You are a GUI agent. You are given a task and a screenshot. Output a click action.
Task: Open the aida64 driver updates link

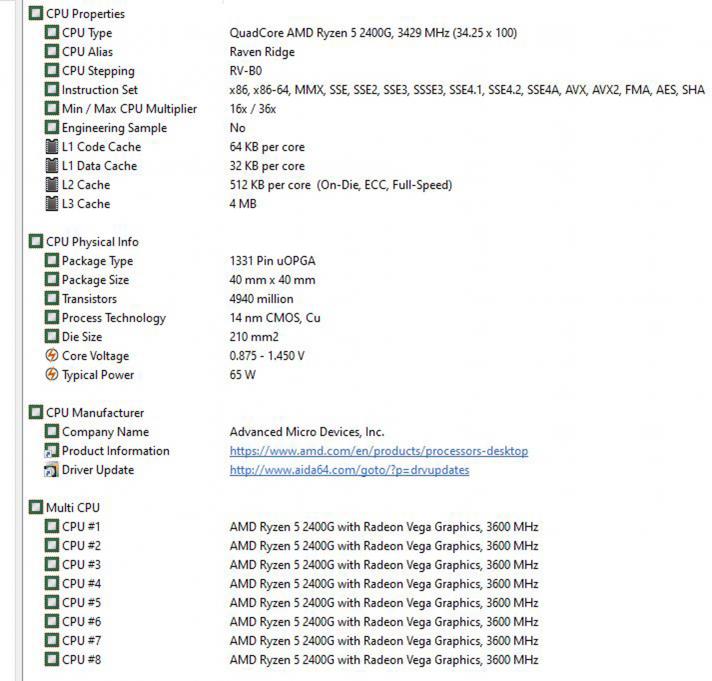[350, 470]
